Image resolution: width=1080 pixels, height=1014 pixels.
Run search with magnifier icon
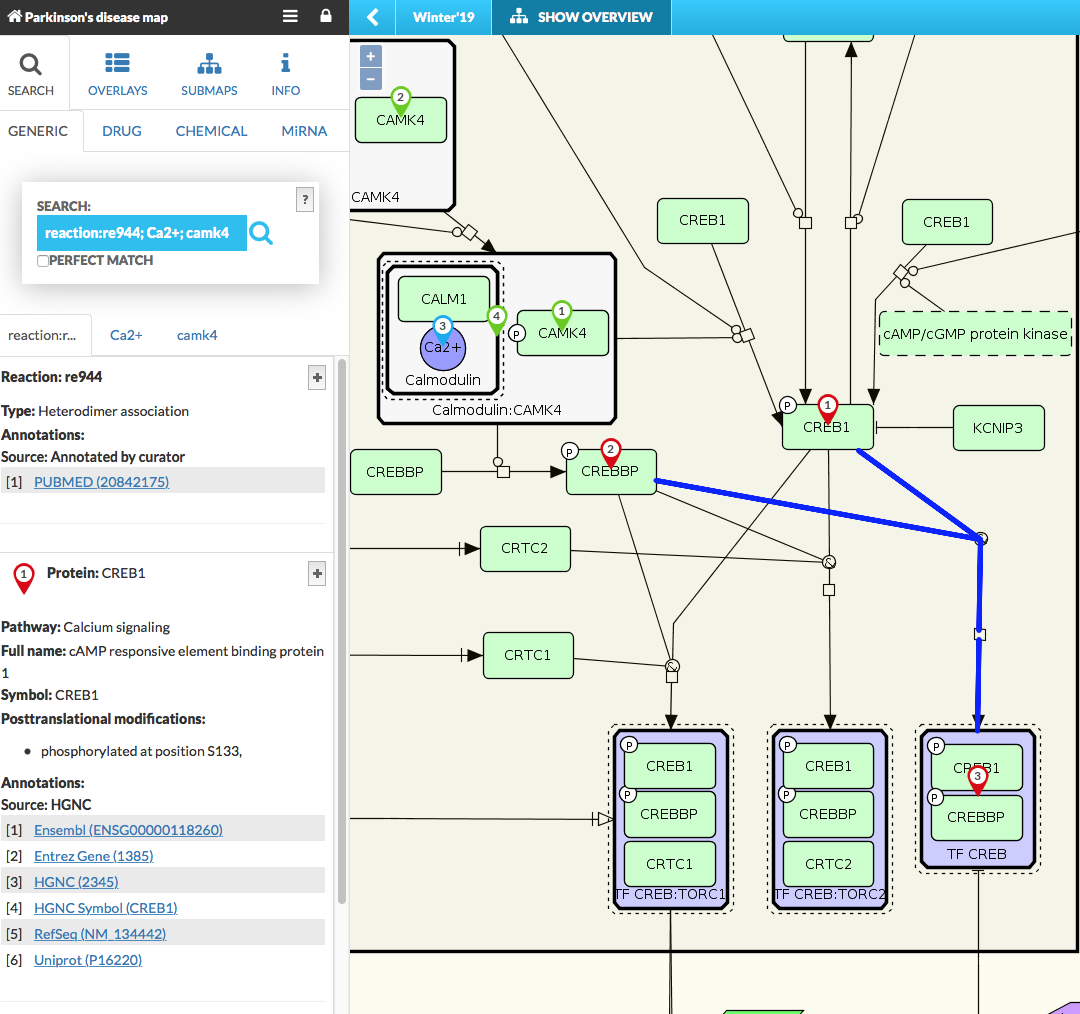(x=261, y=233)
